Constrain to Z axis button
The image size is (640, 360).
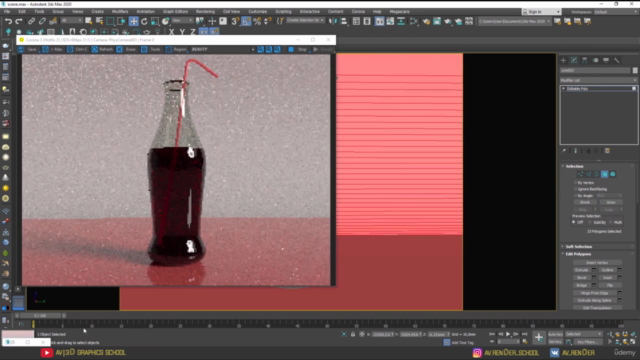click(193, 32)
